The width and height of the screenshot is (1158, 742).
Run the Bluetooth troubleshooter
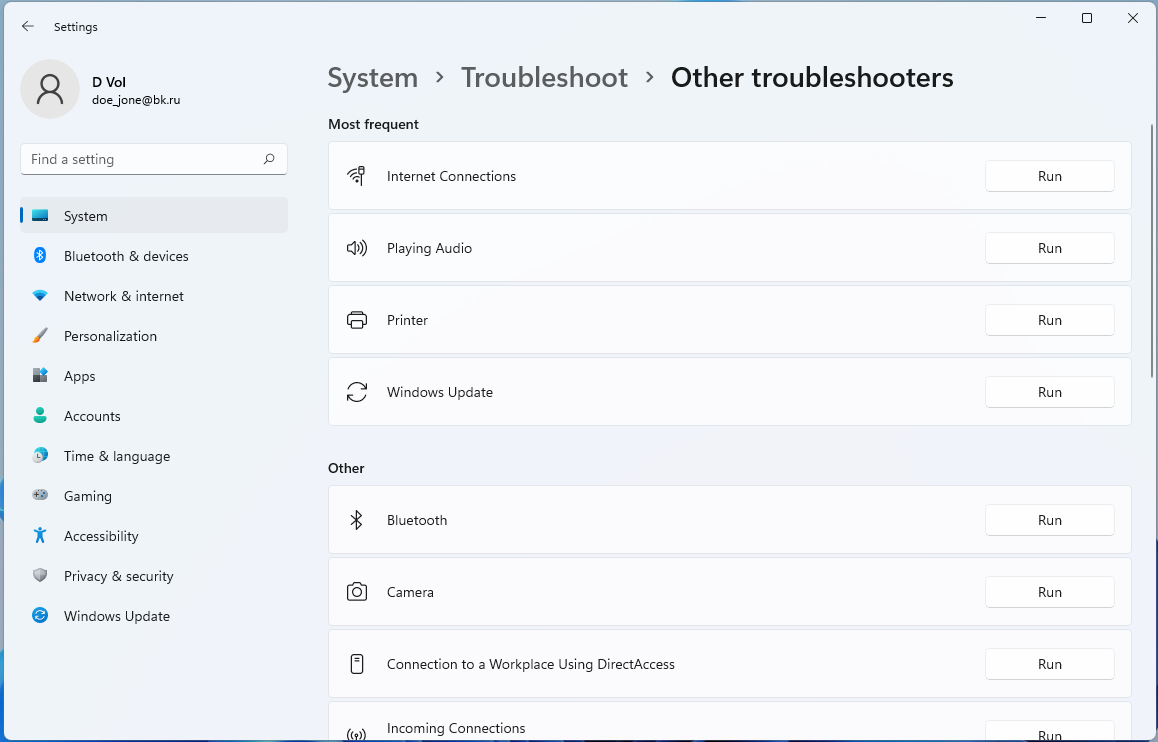(x=1049, y=520)
